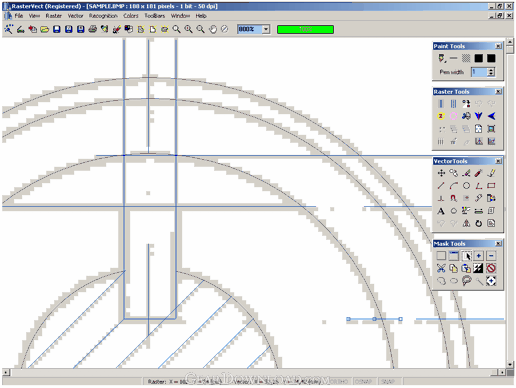Viewport: 516px width, 388px height.
Task: Click the plus add-mask button in Mask Tools
Action: [478, 256]
